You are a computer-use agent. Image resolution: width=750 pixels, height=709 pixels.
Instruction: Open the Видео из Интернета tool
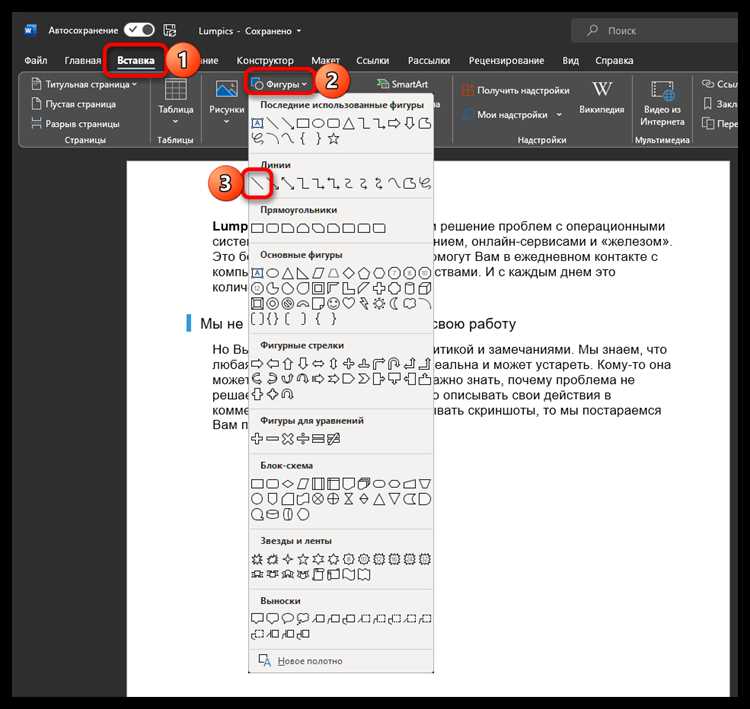tap(662, 104)
